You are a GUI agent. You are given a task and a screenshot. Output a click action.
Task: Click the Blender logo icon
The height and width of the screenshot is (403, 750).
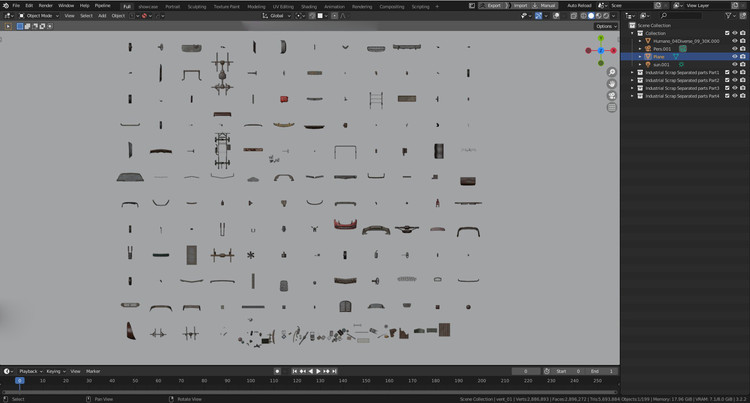tap(6, 6)
